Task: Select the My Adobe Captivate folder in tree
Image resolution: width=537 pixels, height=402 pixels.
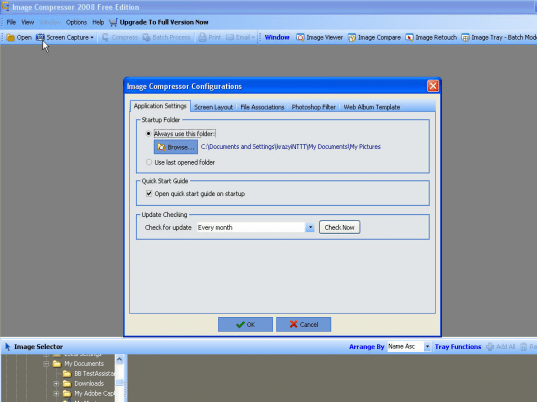Action: pyautogui.click(x=94, y=393)
